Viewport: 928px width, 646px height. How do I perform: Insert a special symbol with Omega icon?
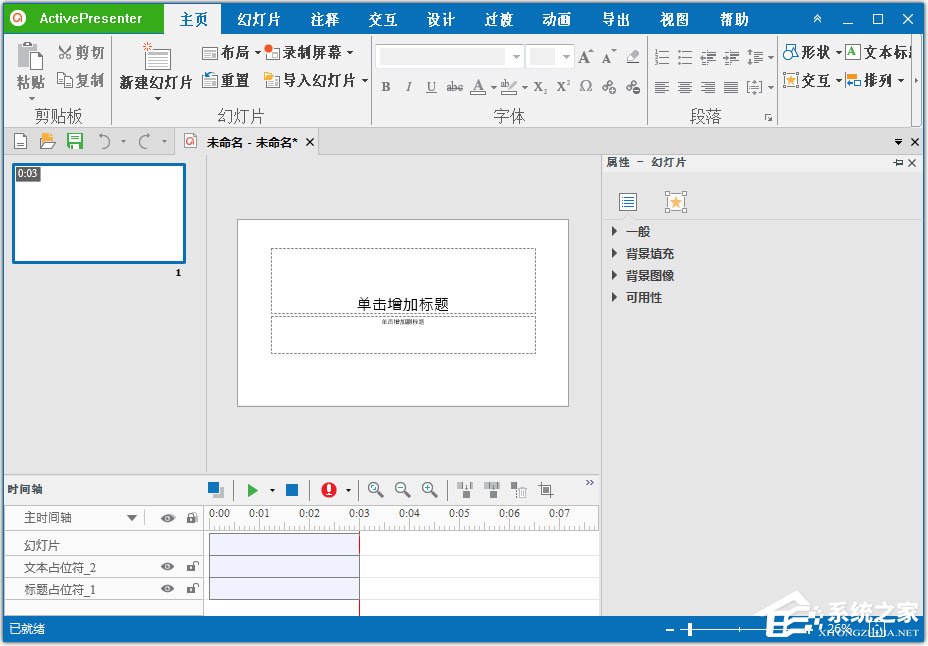586,87
